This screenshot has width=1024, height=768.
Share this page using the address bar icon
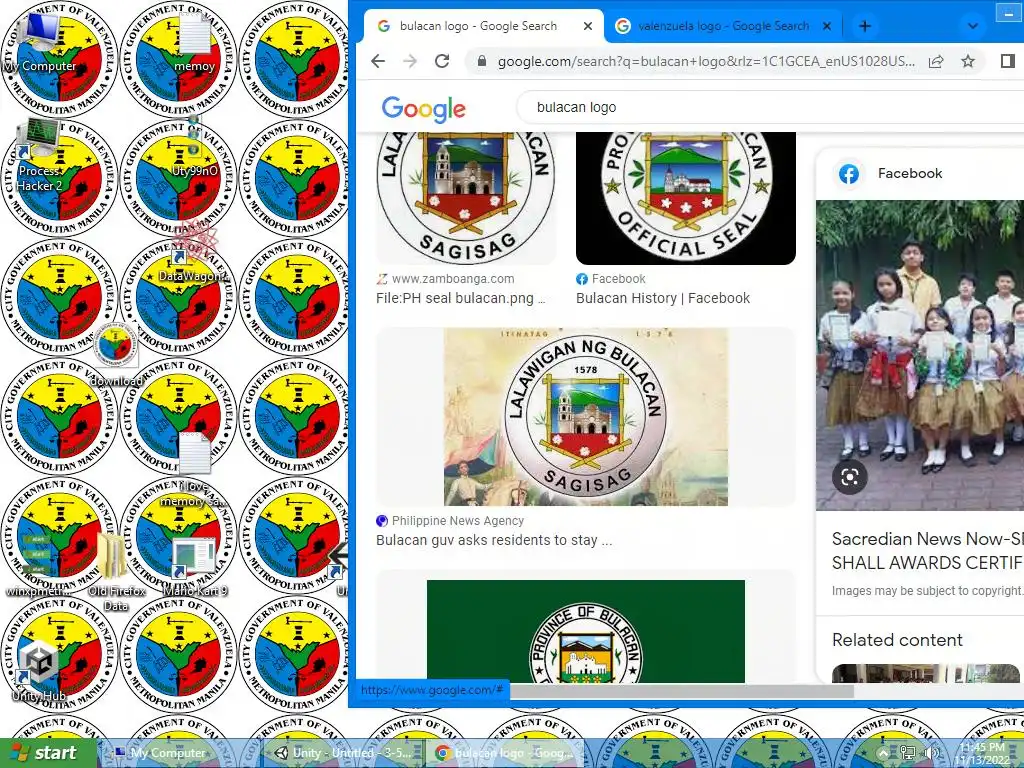[x=936, y=61]
